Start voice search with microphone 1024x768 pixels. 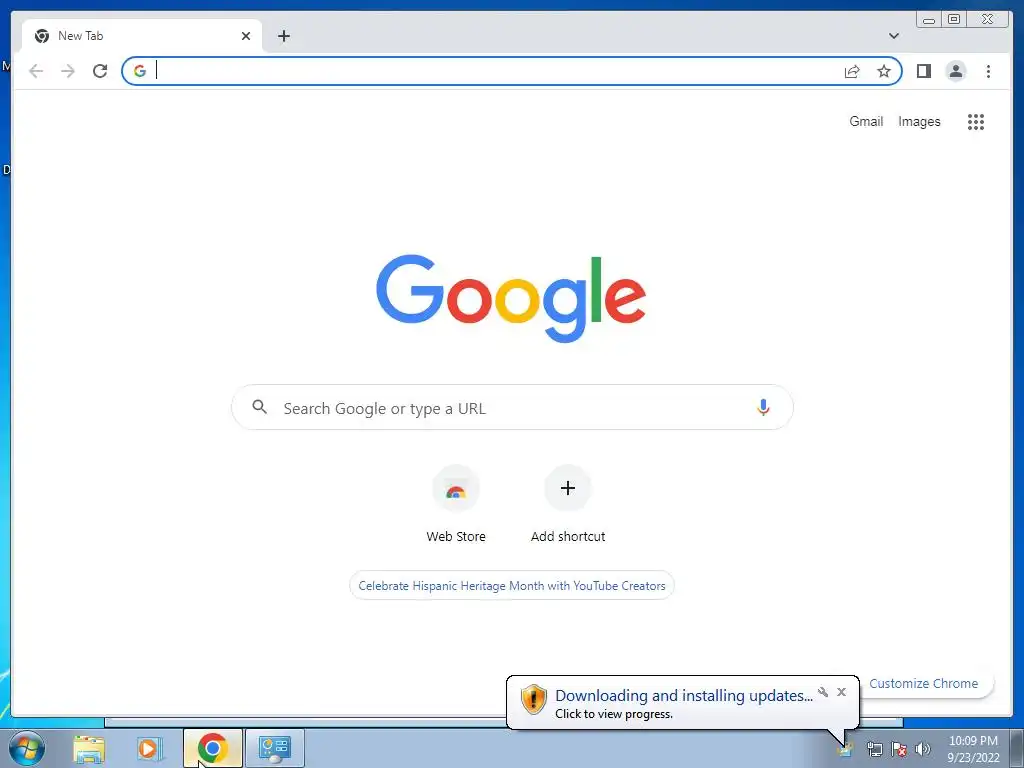(763, 408)
